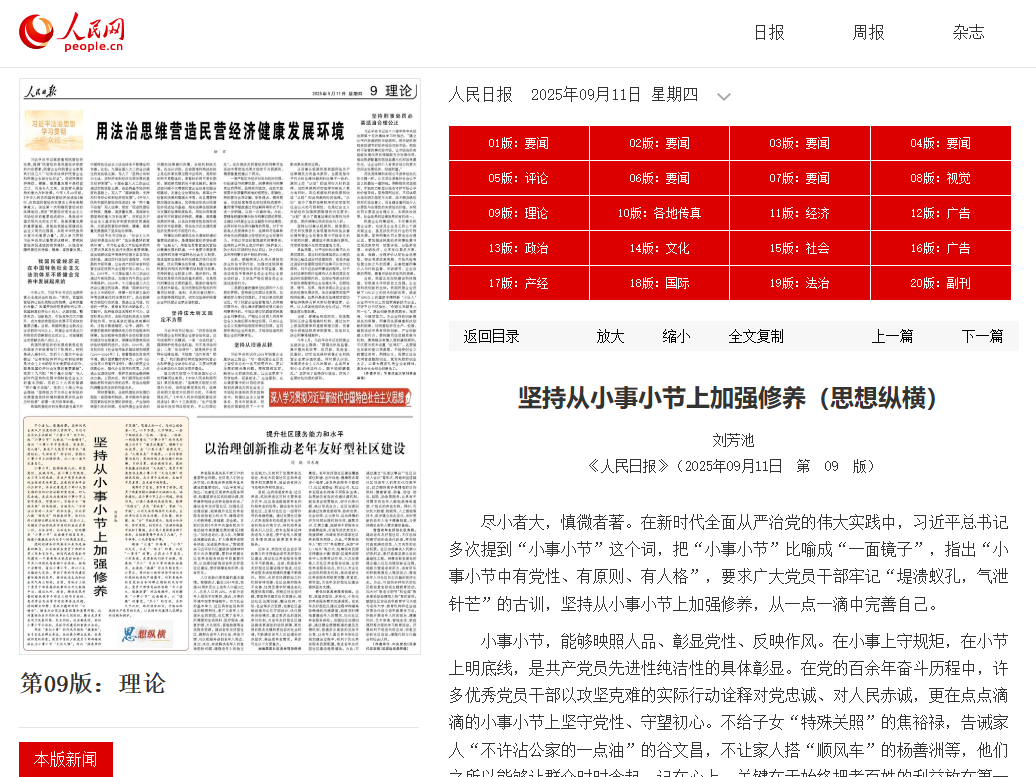Open the 日报 section
The image size is (1036, 777).
coord(769,32)
